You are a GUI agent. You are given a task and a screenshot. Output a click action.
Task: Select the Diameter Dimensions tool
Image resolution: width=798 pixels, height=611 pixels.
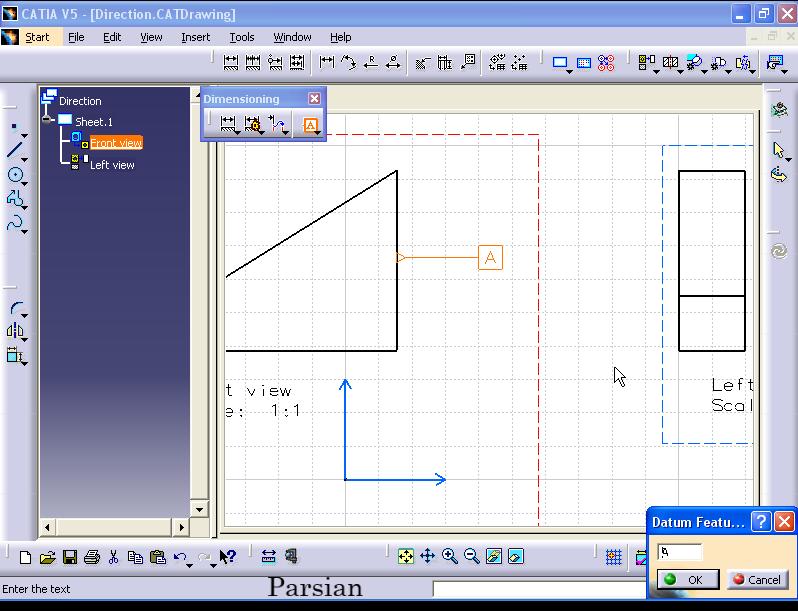393,63
